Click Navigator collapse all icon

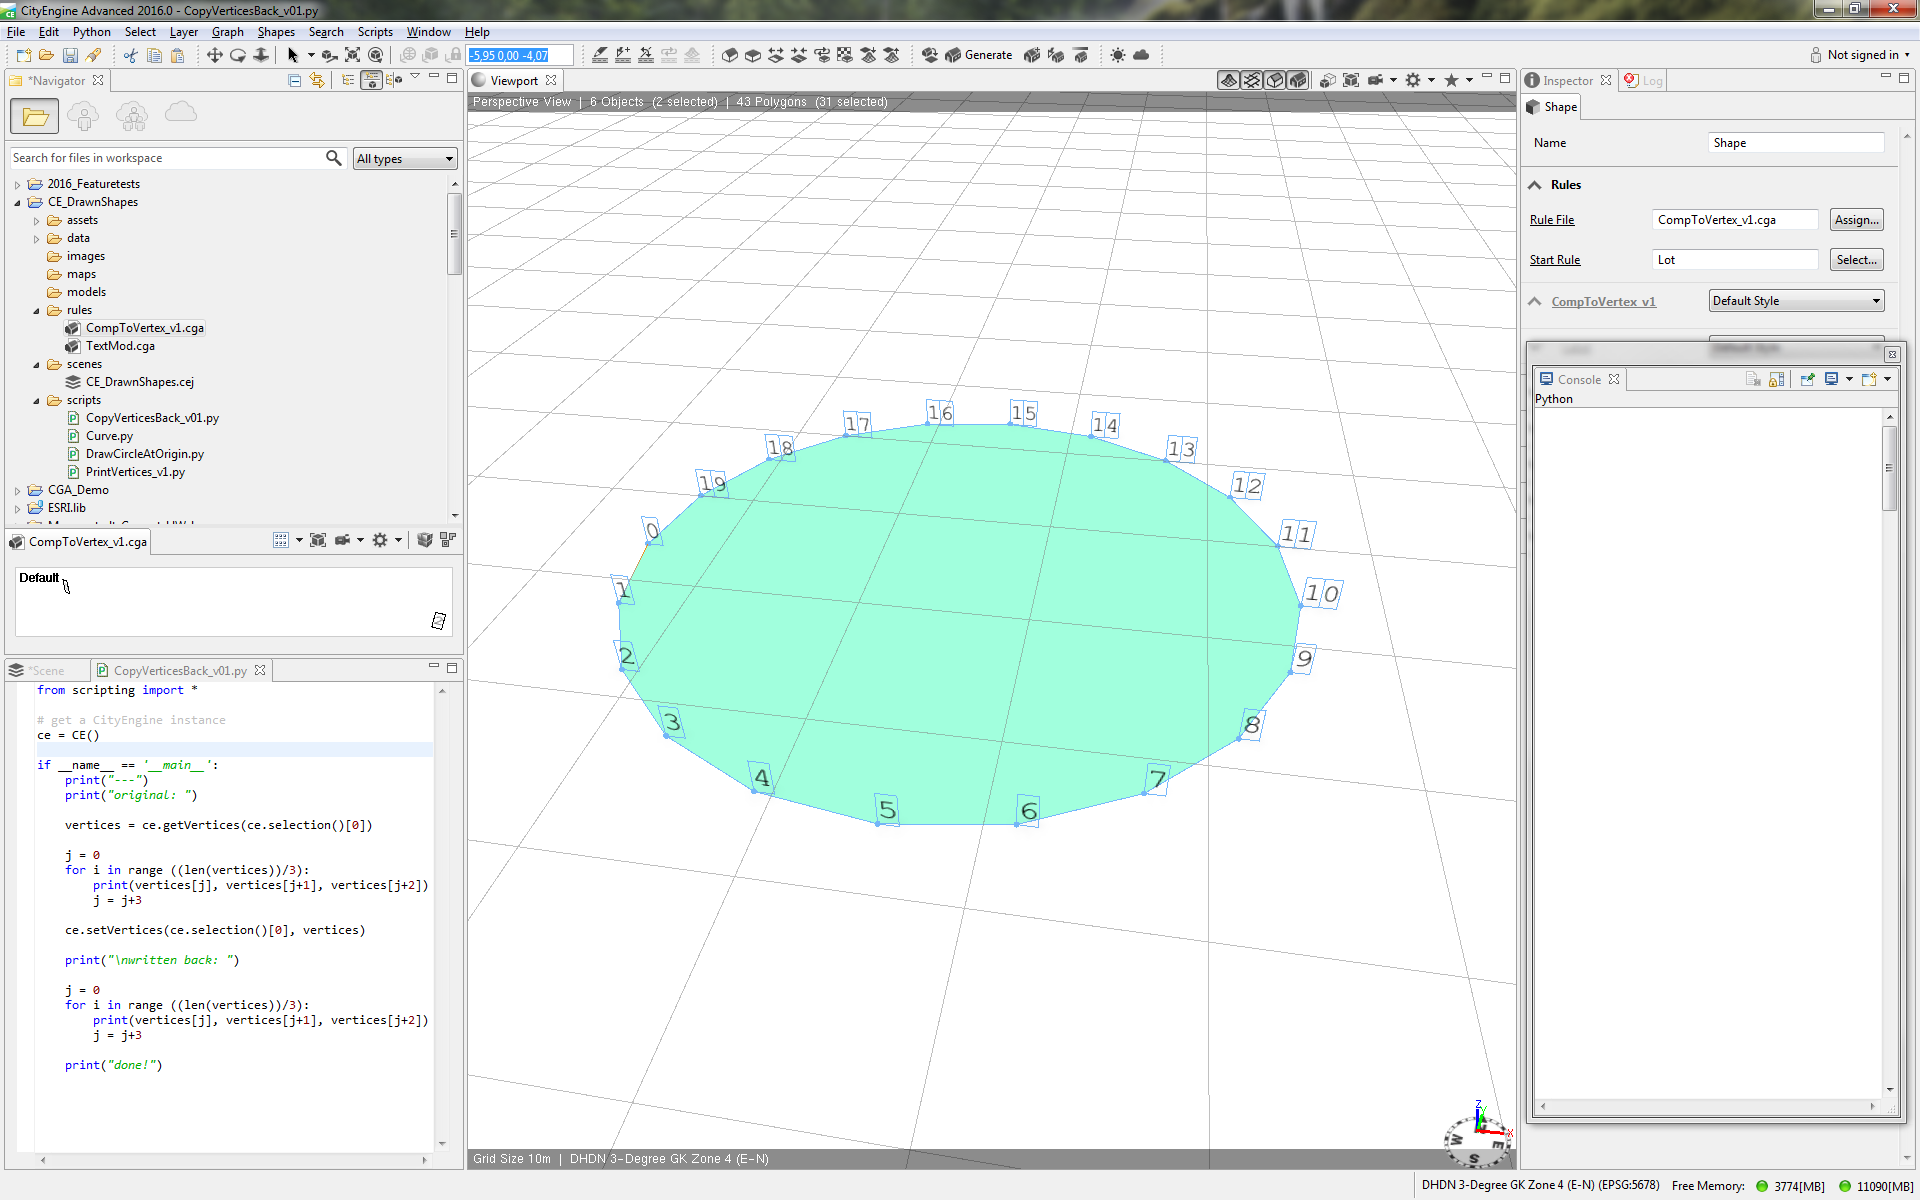pos(294,80)
